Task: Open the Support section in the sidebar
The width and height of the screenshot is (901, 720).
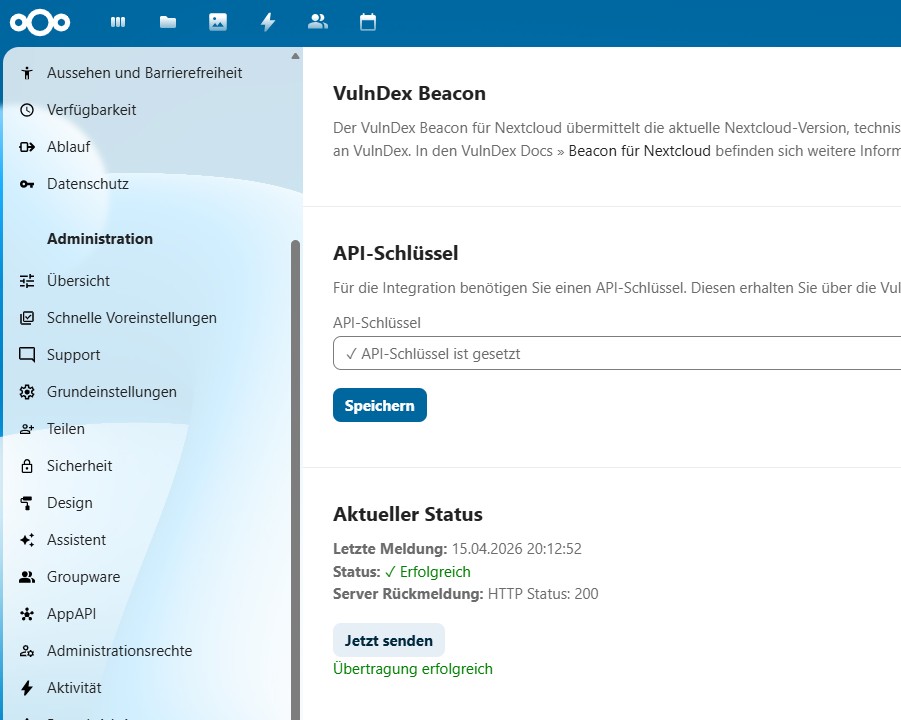Action: 73,355
